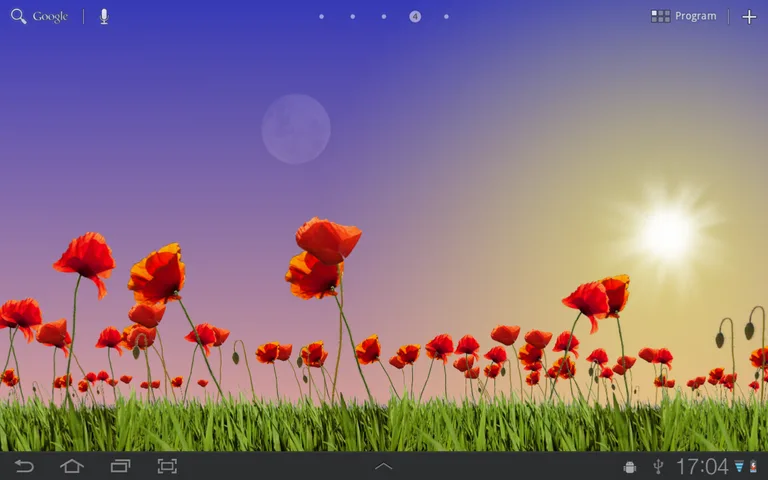The image size is (768, 480).
Task: Start voice search with the microphone icon
Action: (x=104, y=17)
